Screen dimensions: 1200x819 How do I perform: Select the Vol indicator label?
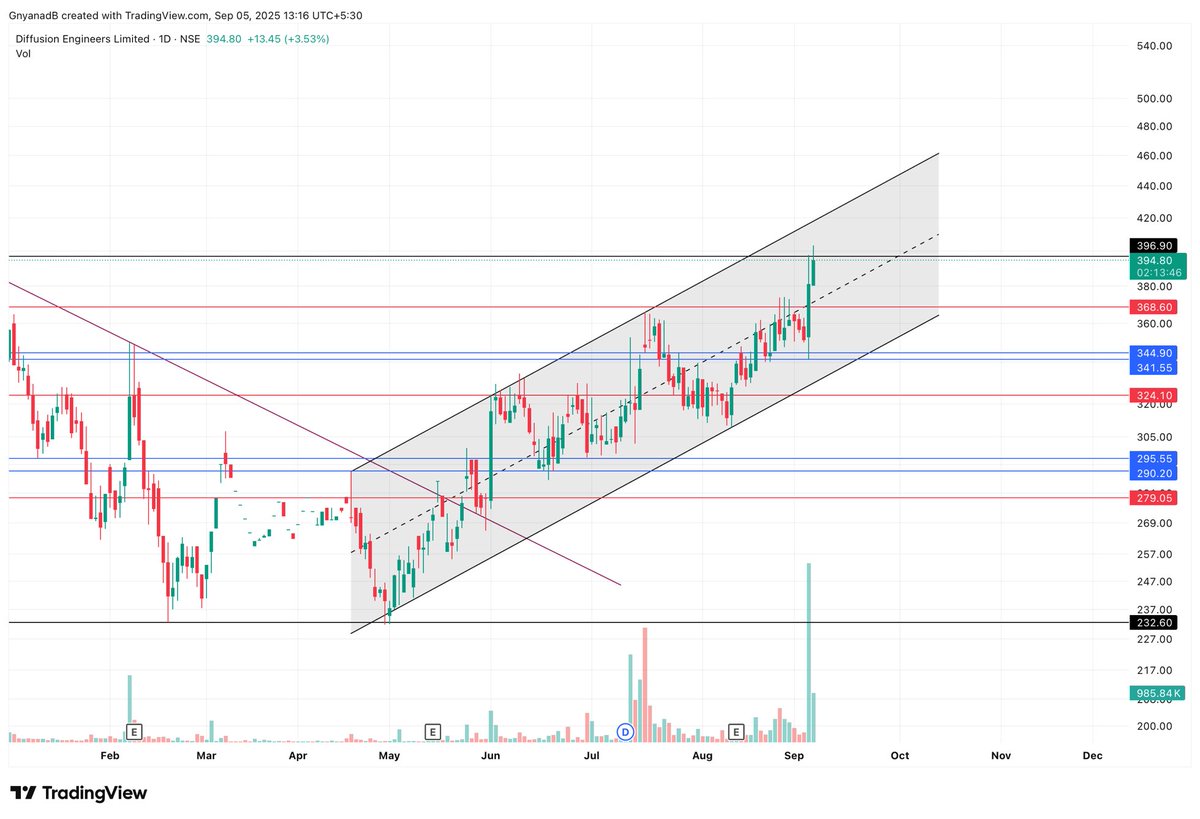click(x=22, y=54)
